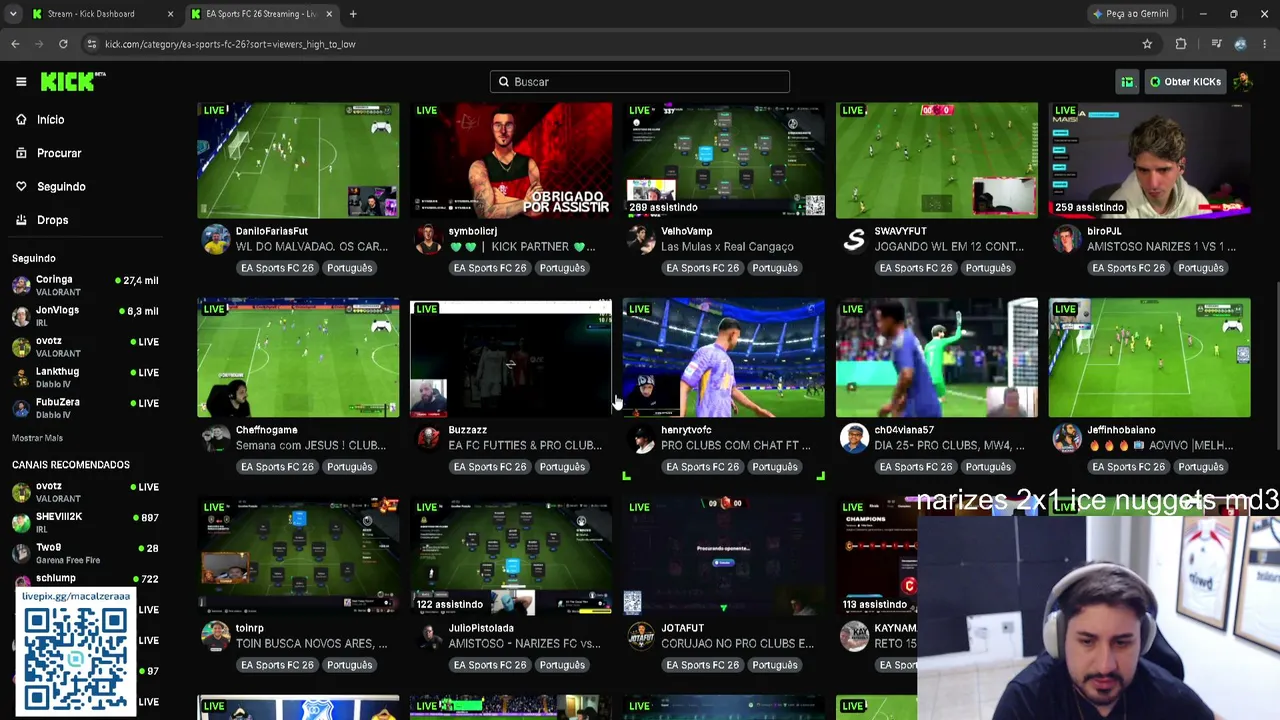This screenshot has width=1280, height=720.
Task: Open the browser media controls icon
Action: point(1216,44)
